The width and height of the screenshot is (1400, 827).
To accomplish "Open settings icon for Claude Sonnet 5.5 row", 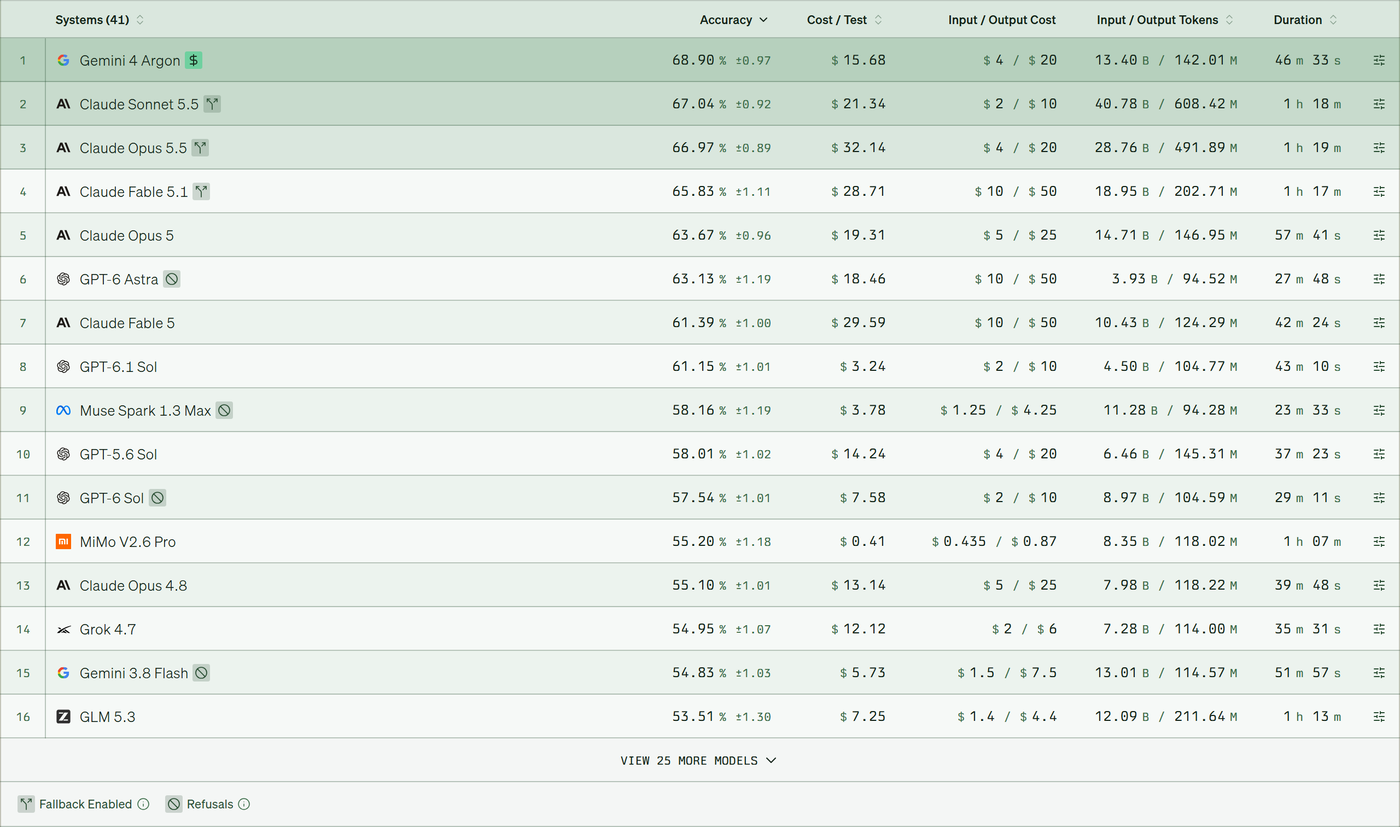I will point(1379,104).
